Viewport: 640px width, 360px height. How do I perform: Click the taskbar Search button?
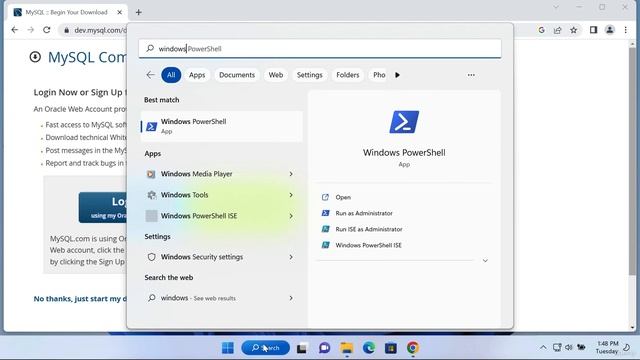[x=265, y=348]
